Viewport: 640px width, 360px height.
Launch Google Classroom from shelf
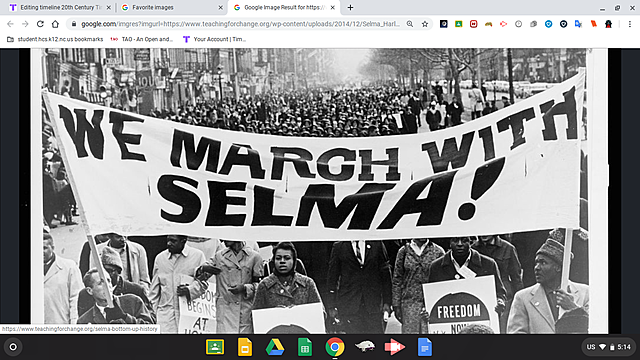tap(215, 347)
